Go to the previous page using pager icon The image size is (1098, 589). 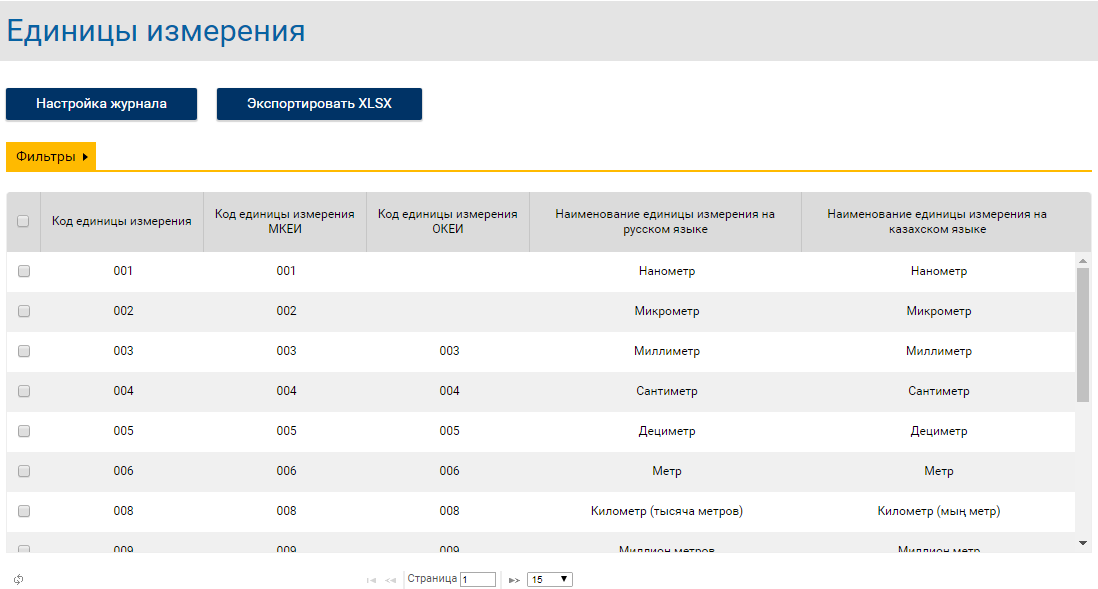pos(390,580)
